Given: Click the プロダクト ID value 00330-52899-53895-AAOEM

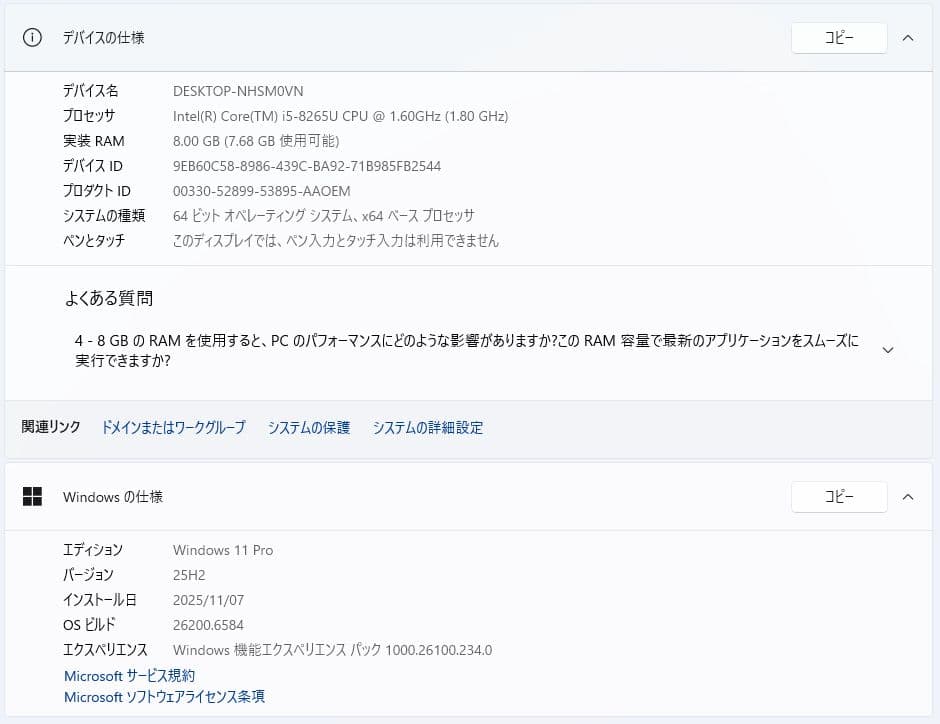Looking at the screenshot, I should [262, 191].
